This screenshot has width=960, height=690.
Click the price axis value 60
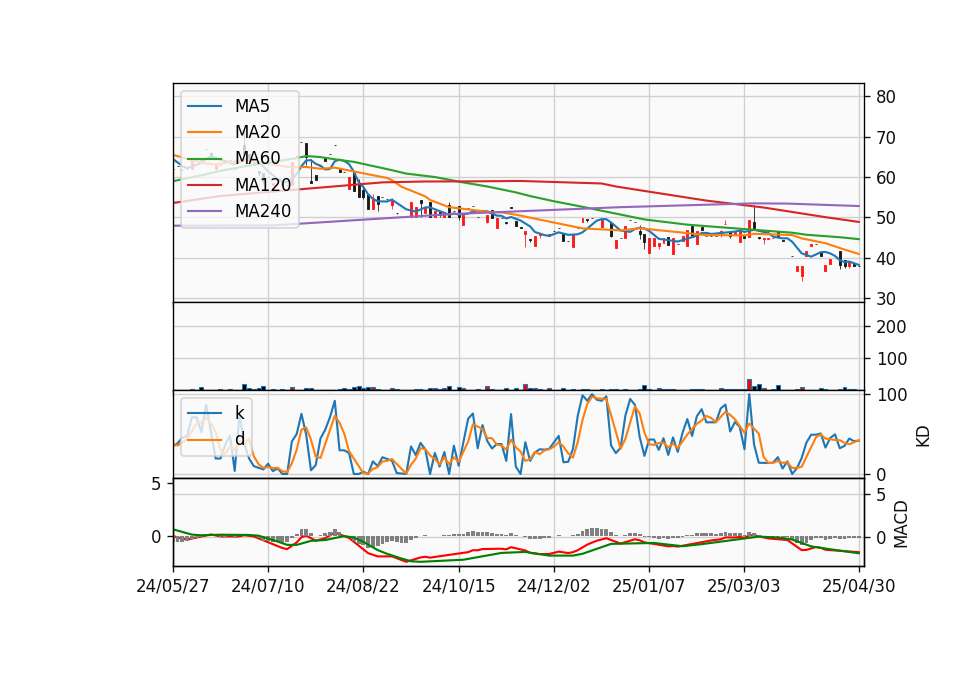[x=885, y=178]
